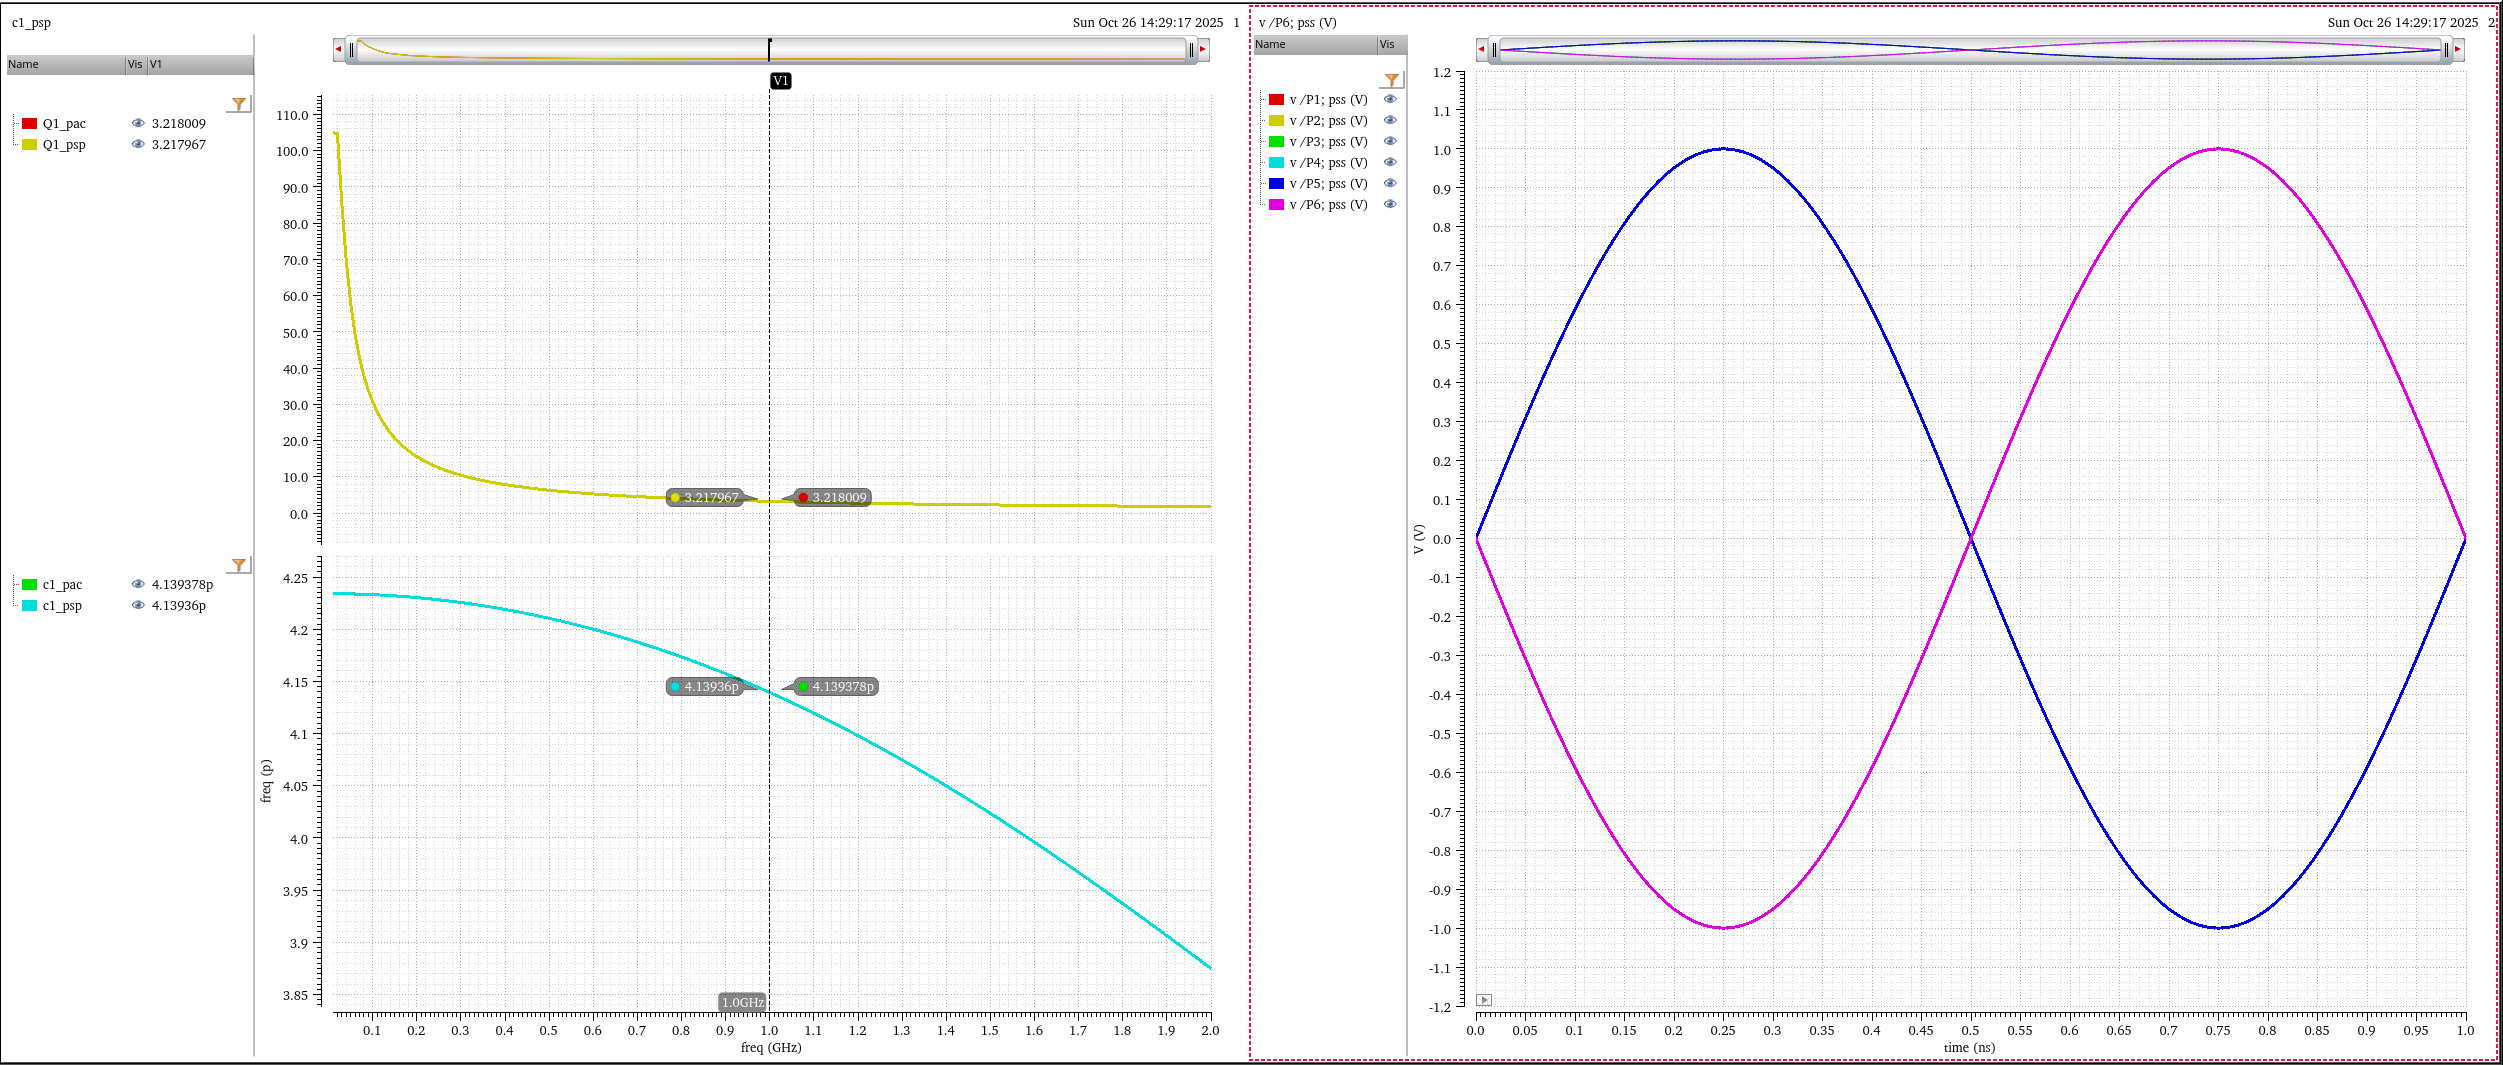Hide the Q1_pac trace via eye icon
The image size is (2503, 1065).
coord(138,123)
